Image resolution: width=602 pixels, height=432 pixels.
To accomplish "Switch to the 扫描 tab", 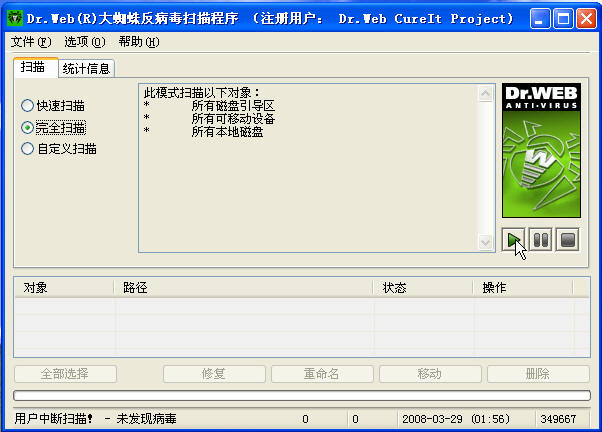I will pyautogui.click(x=35, y=68).
